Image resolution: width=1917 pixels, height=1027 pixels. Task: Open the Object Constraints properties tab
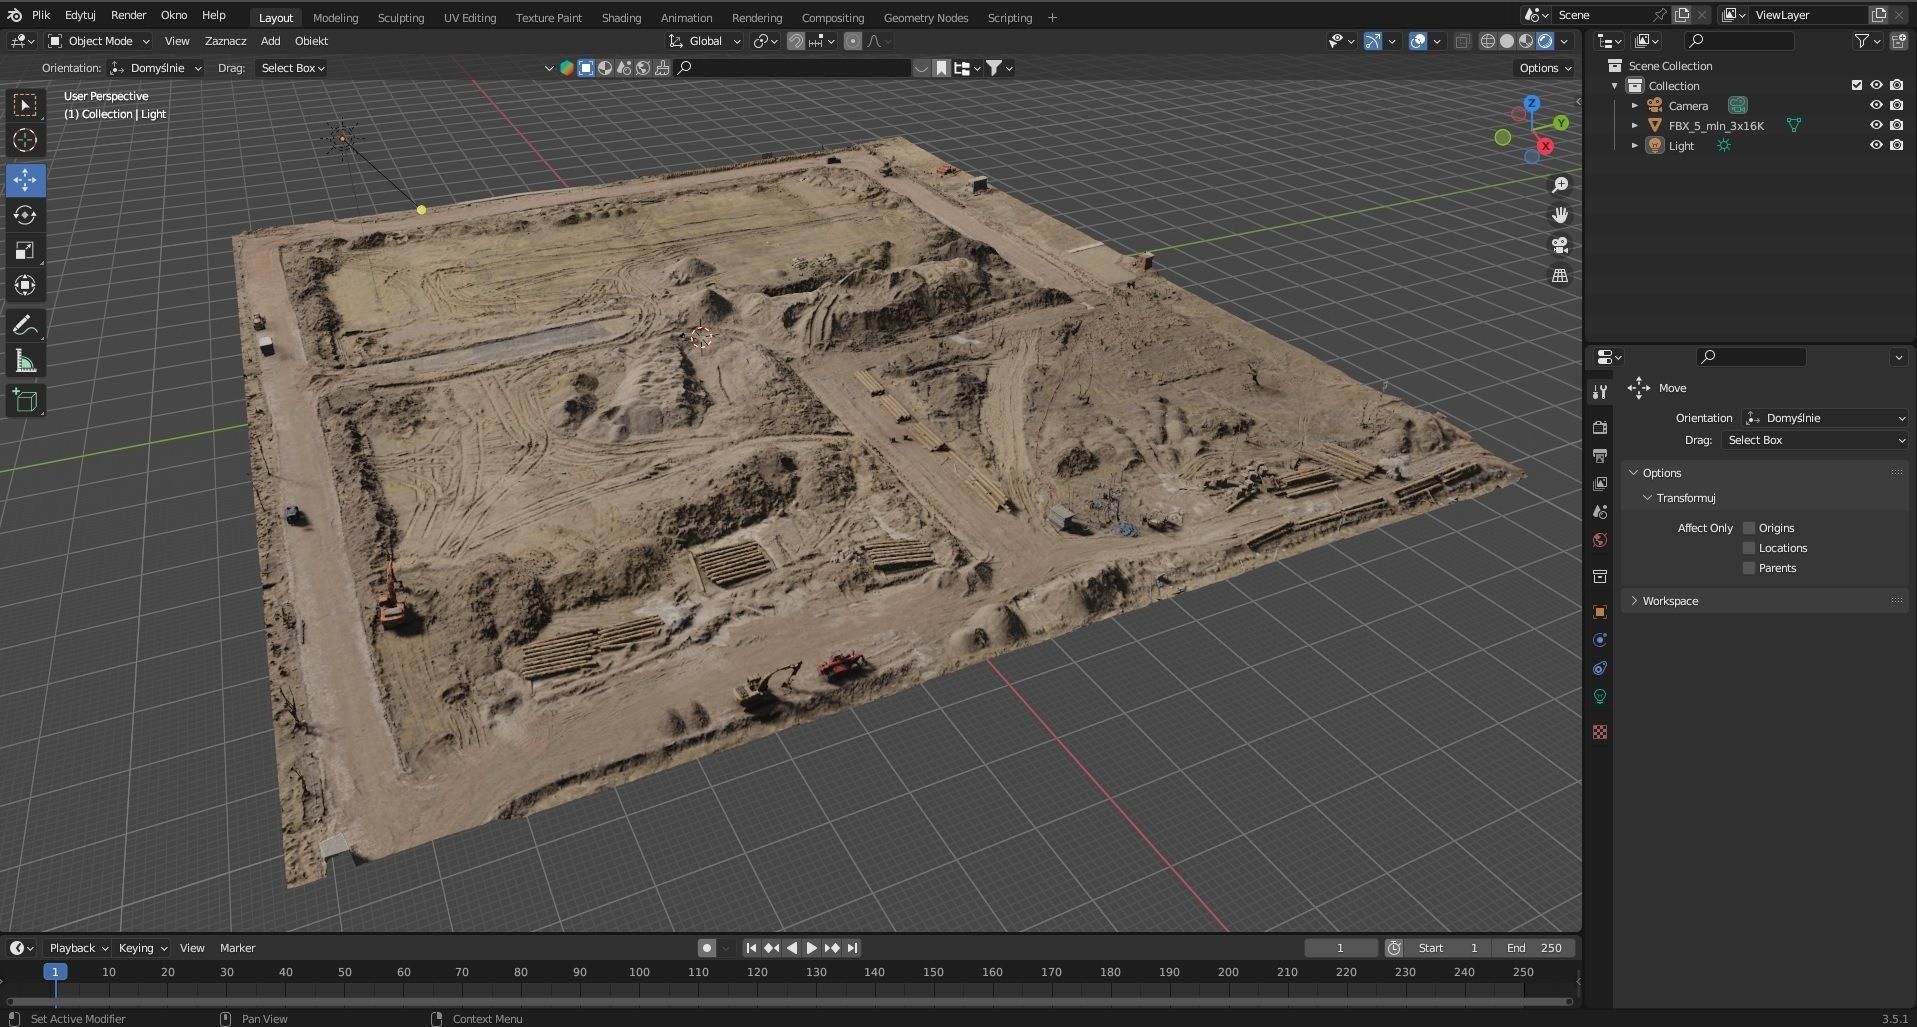tap(1600, 668)
